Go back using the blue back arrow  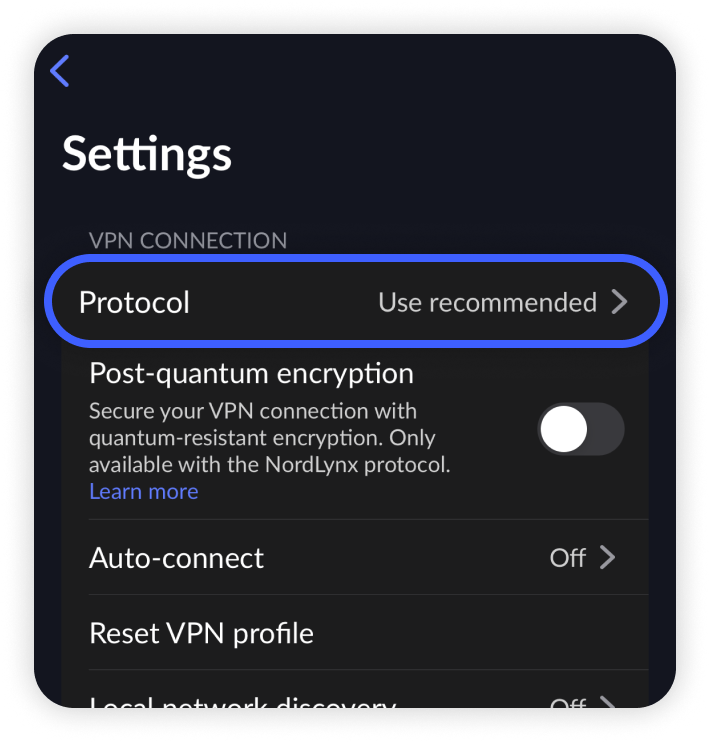tap(60, 71)
